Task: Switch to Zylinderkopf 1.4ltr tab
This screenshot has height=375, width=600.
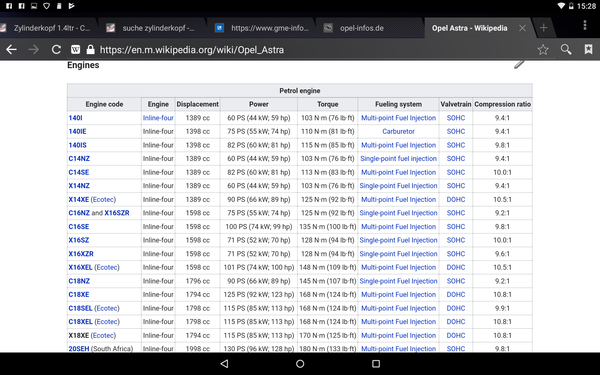Action: (x=47, y=28)
